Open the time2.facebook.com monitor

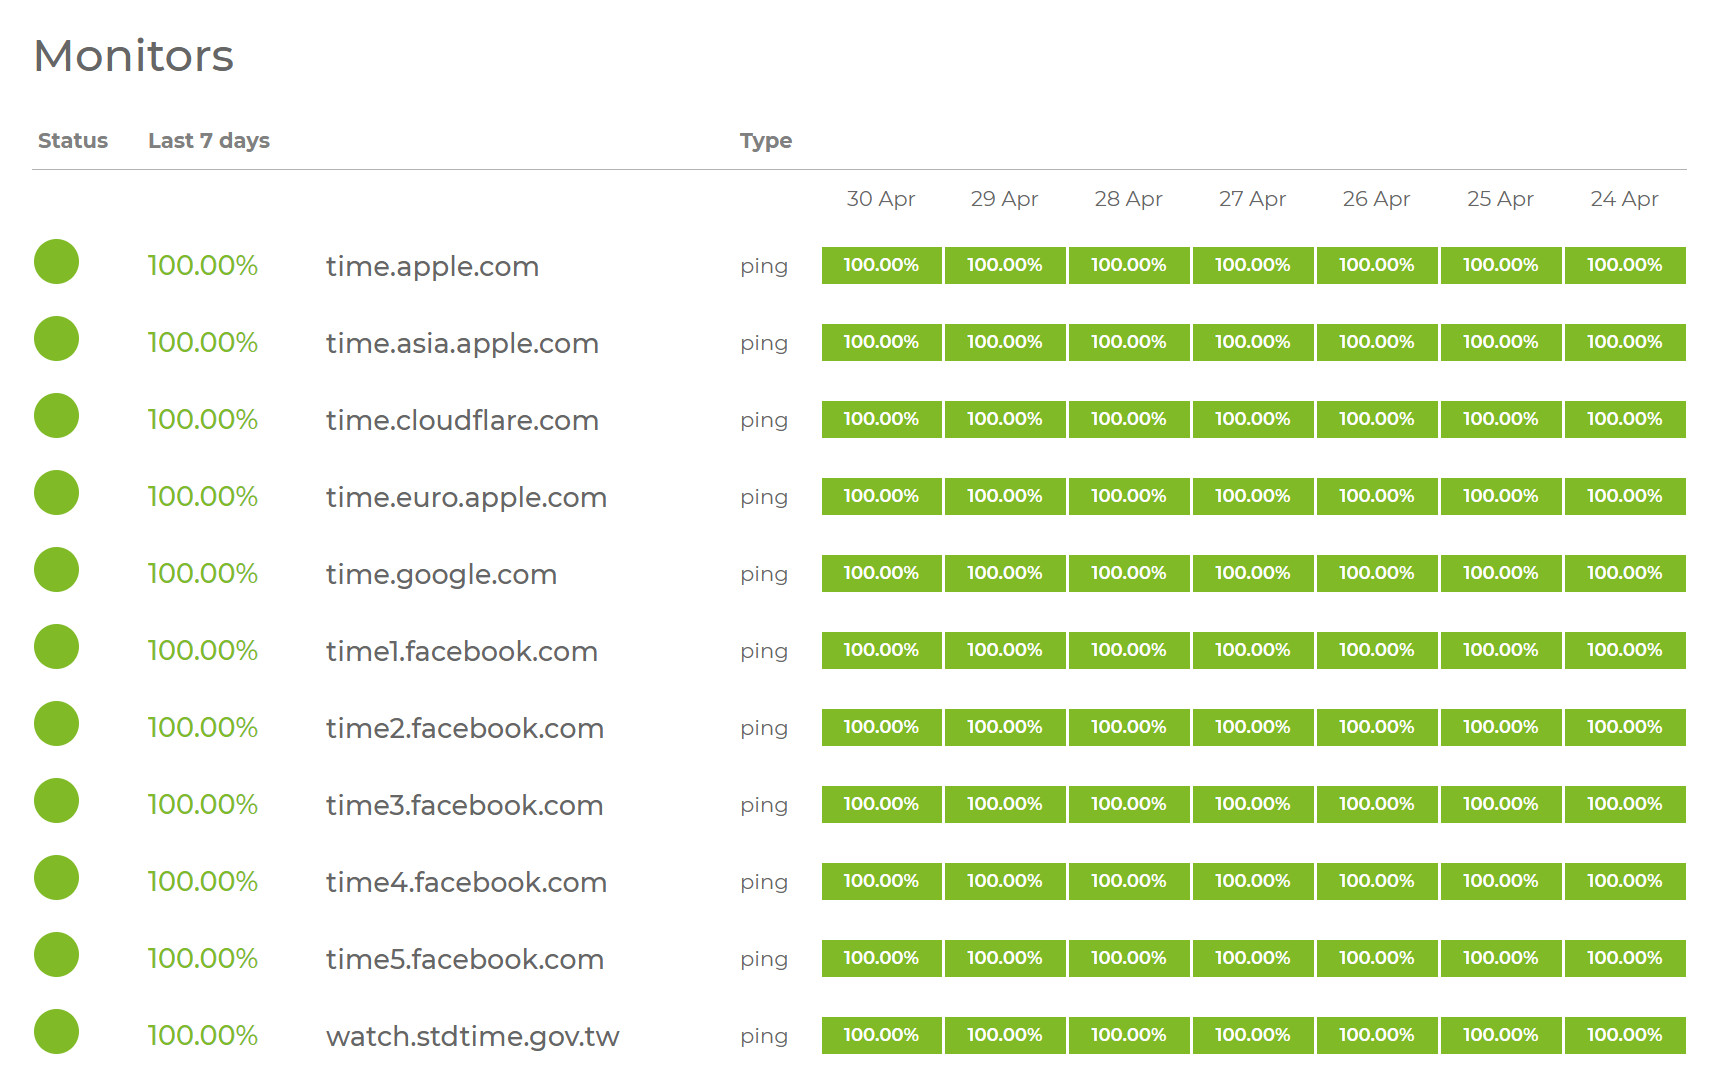pos(465,729)
